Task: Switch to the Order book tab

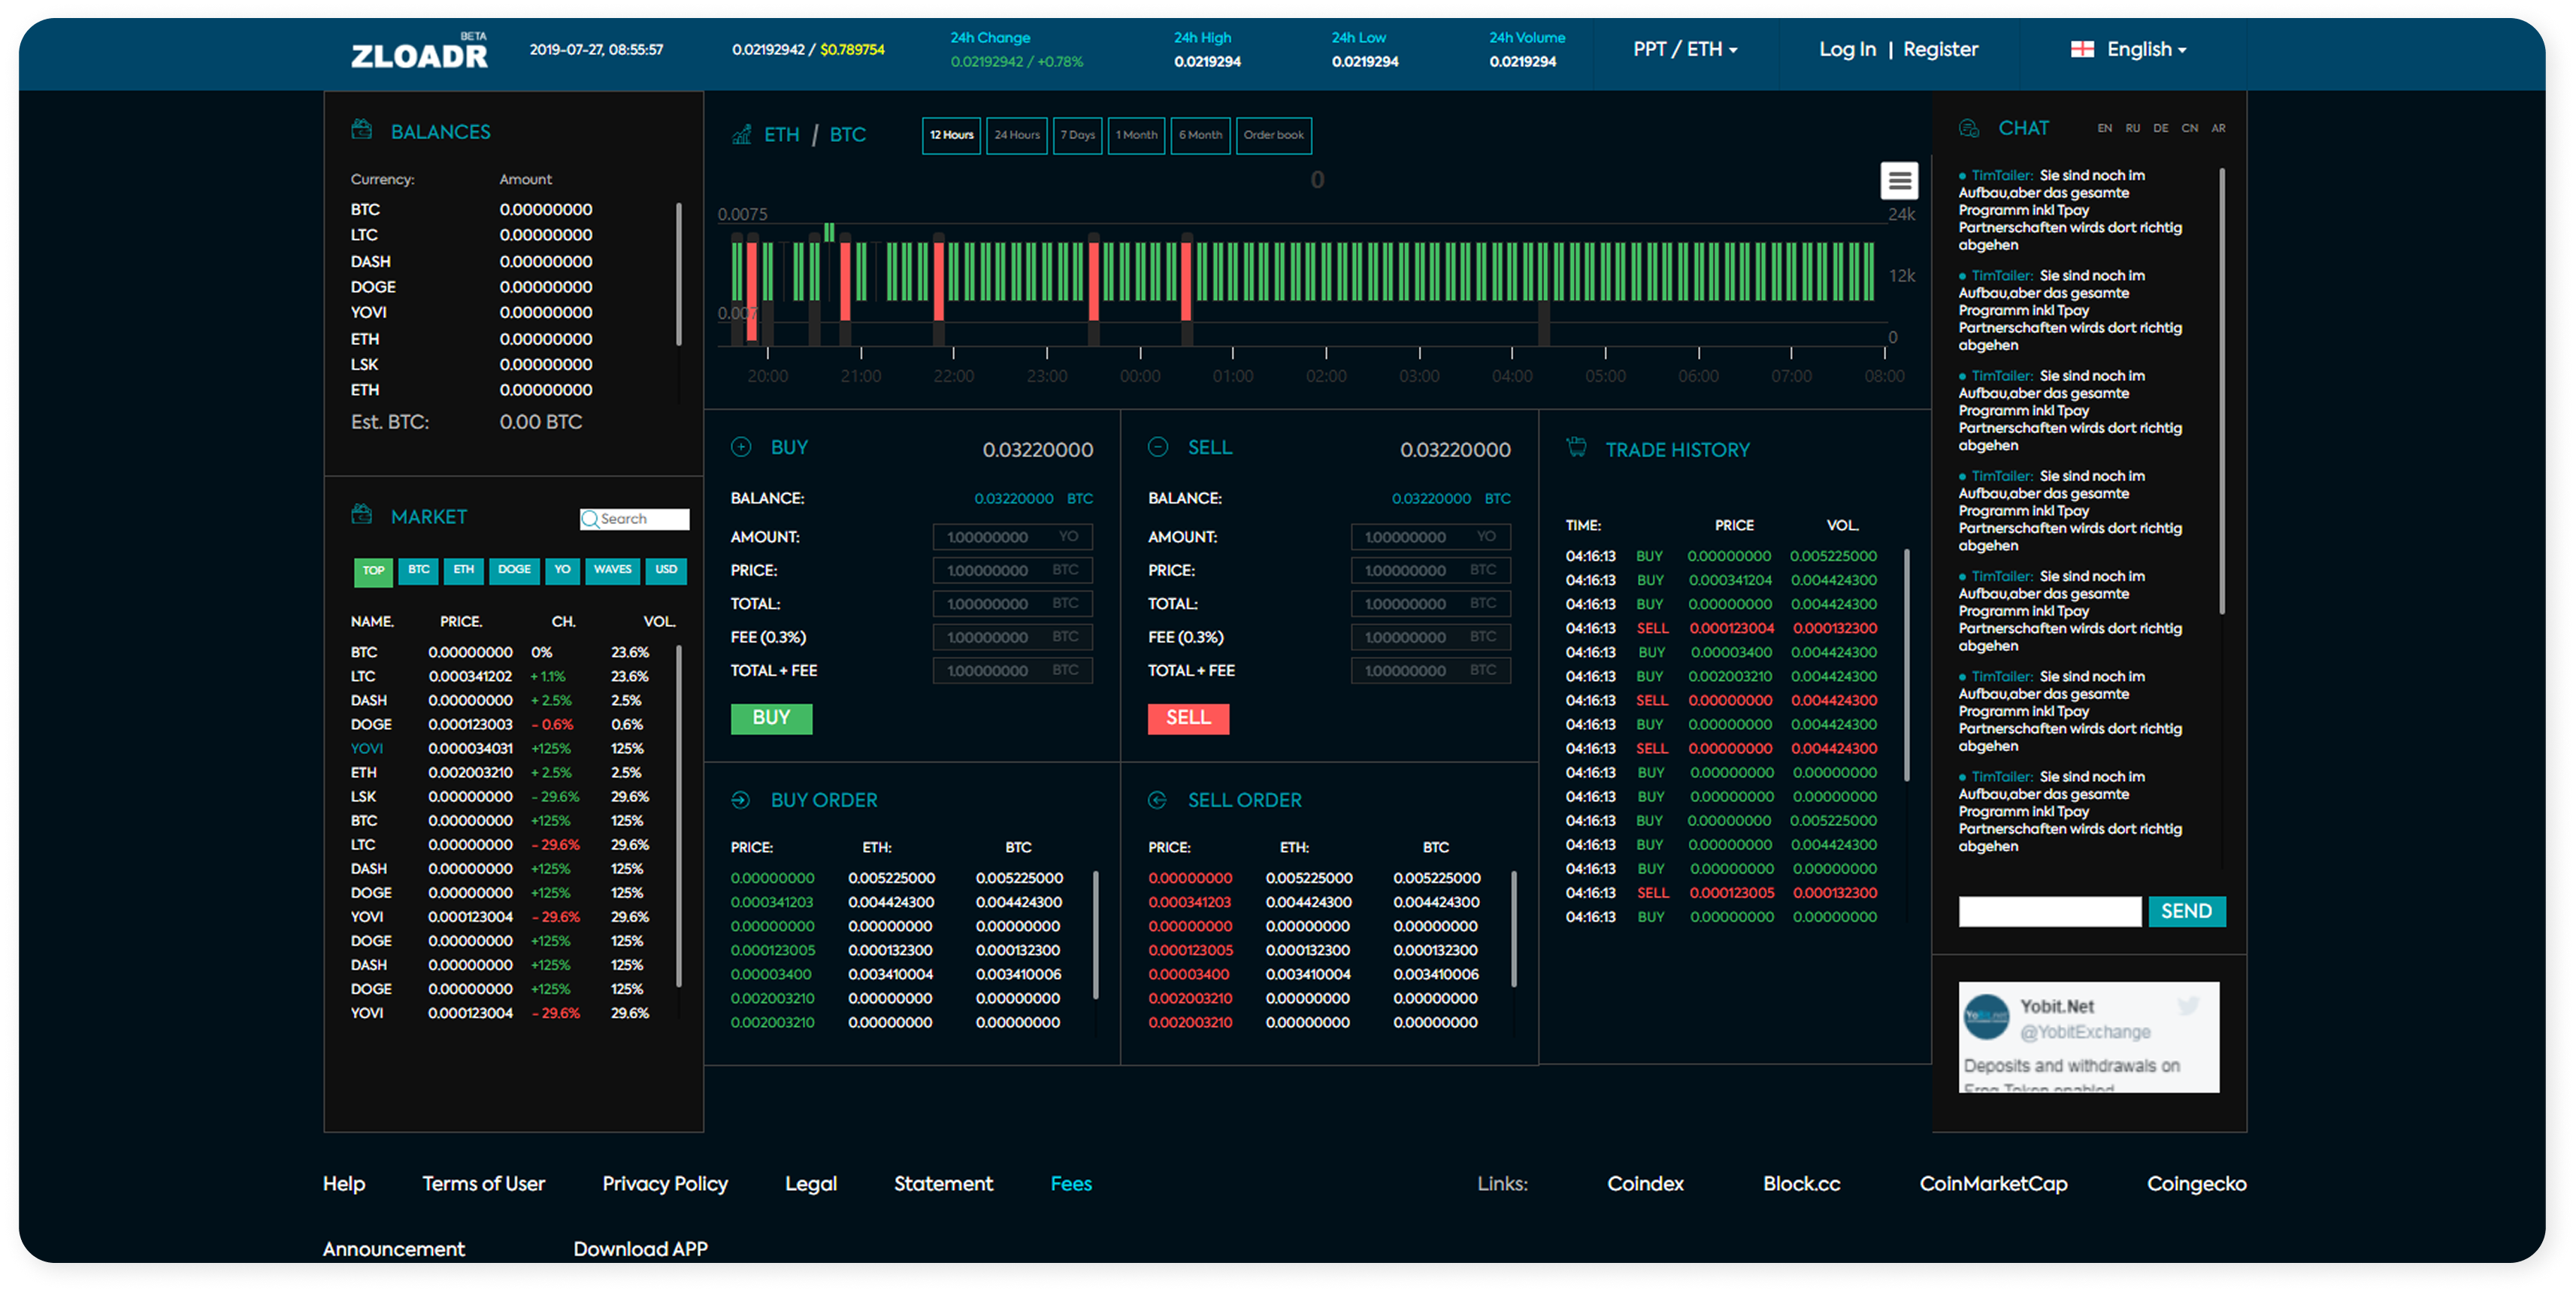Action: click(x=1273, y=135)
